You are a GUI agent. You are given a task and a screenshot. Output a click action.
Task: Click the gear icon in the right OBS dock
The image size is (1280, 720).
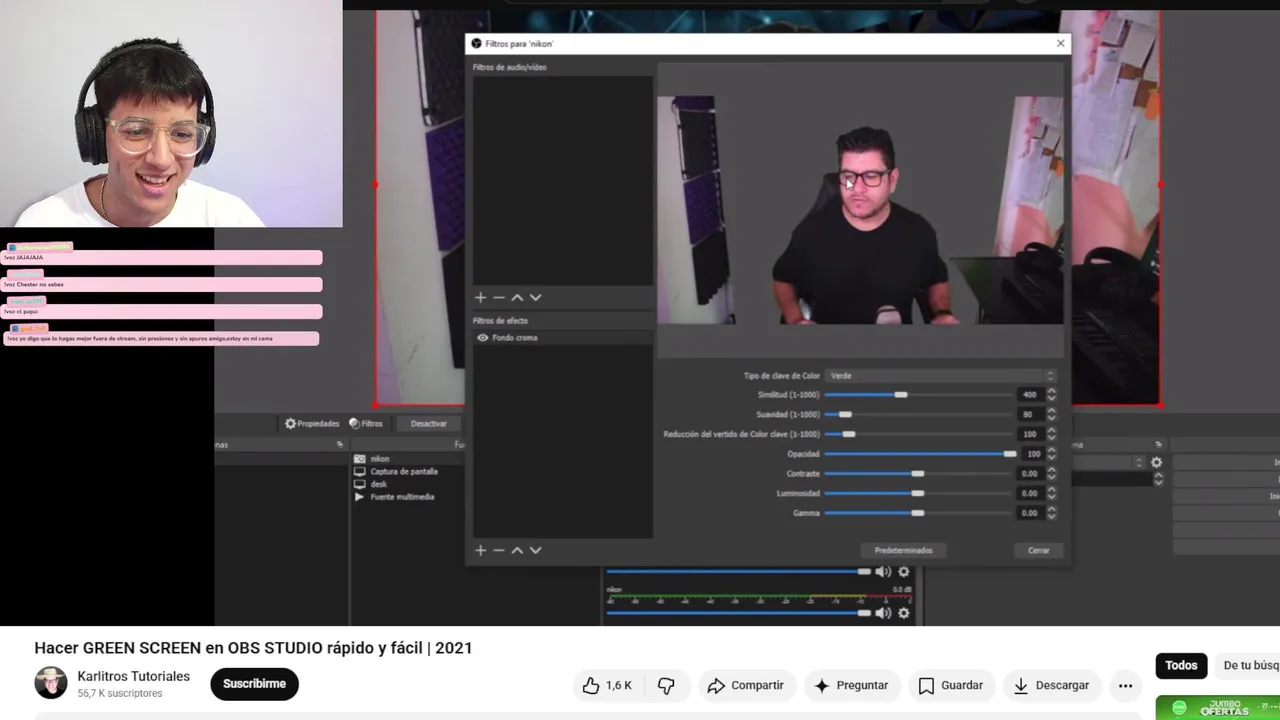(x=1157, y=463)
